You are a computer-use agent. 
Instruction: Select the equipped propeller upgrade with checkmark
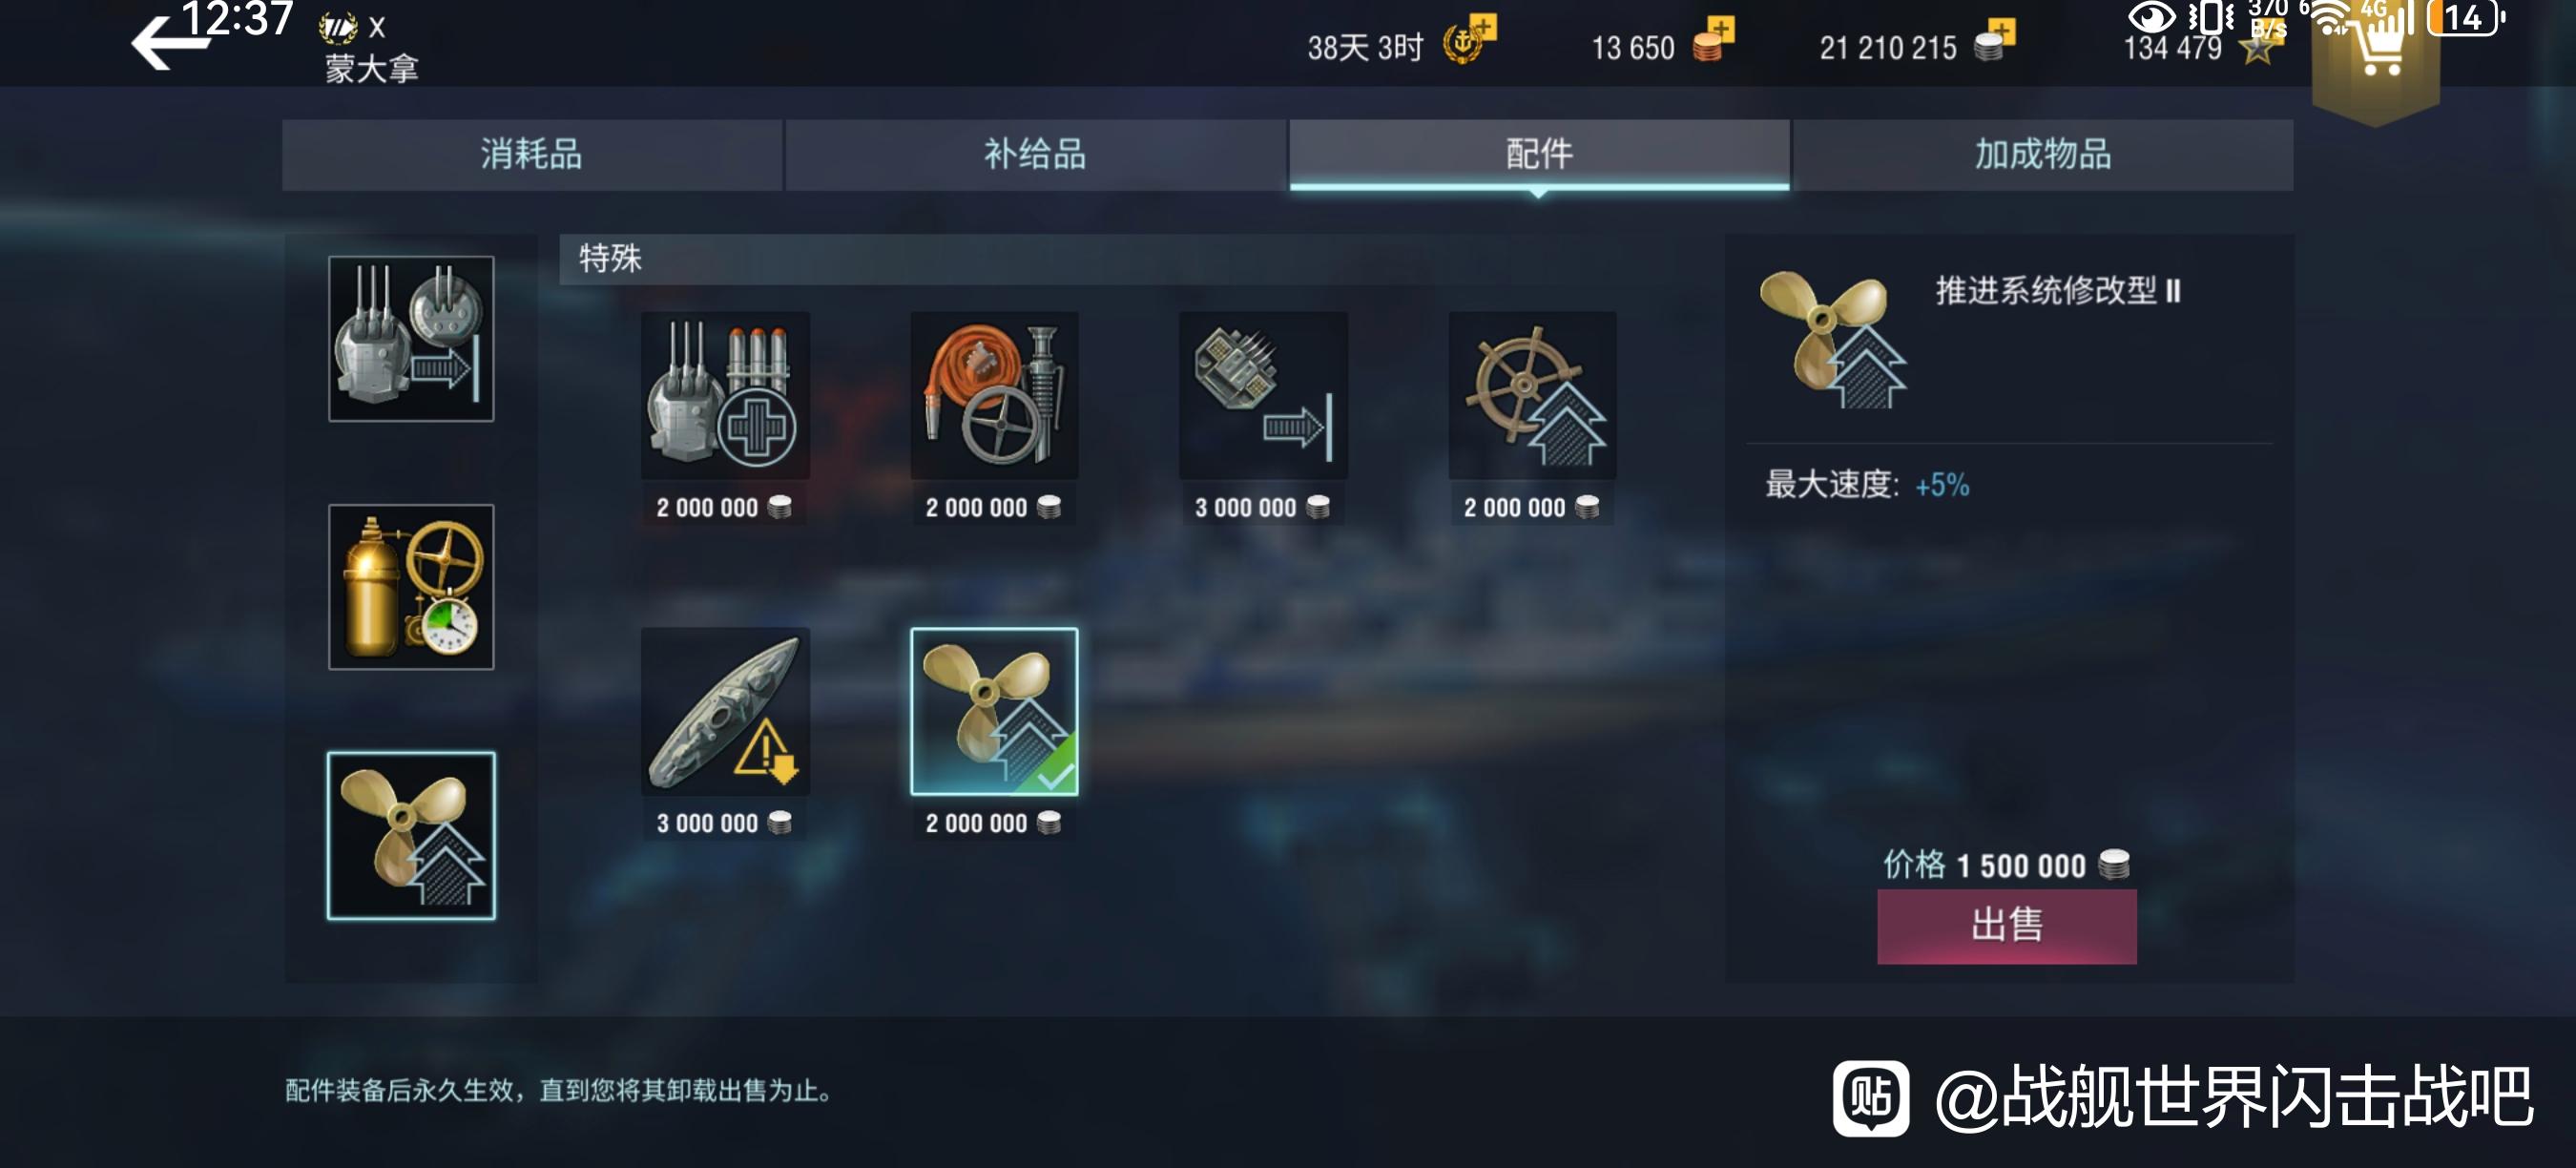click(994, 711)
